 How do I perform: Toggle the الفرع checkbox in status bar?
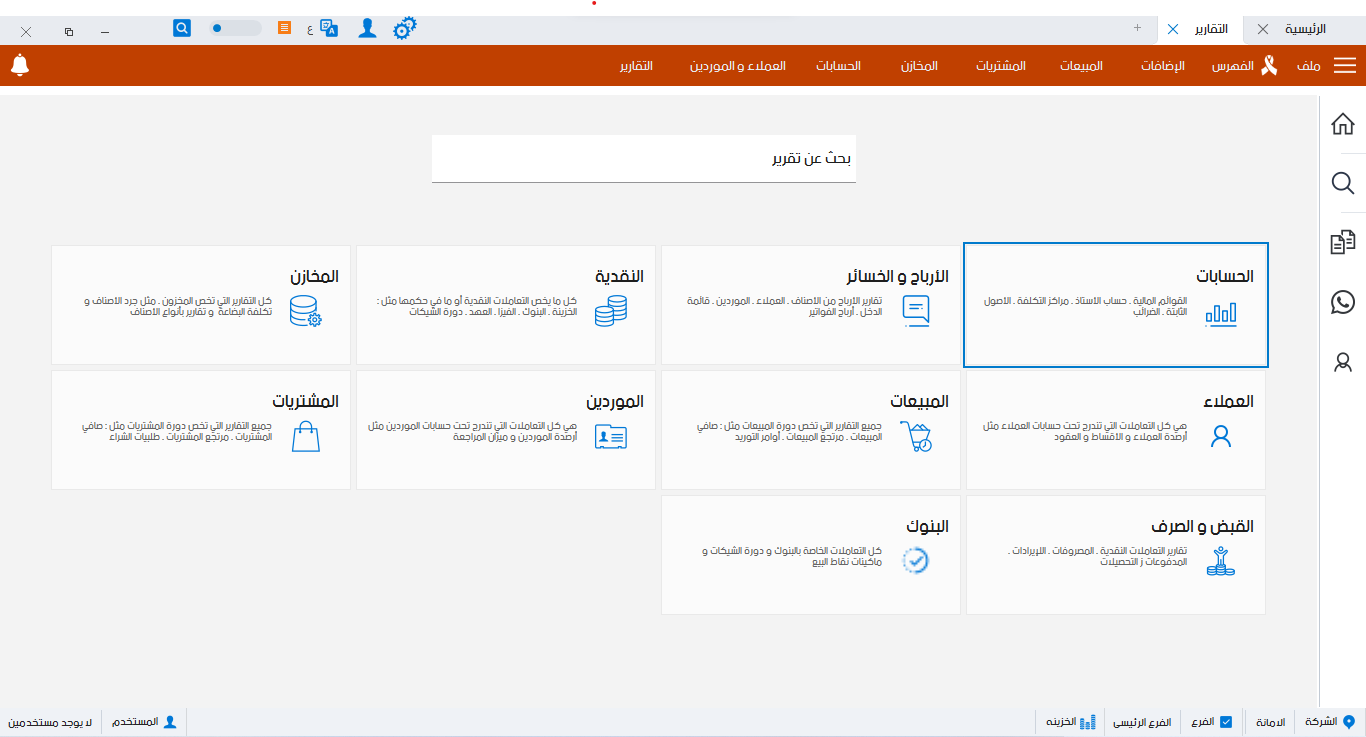click(x=1226, y=721)
